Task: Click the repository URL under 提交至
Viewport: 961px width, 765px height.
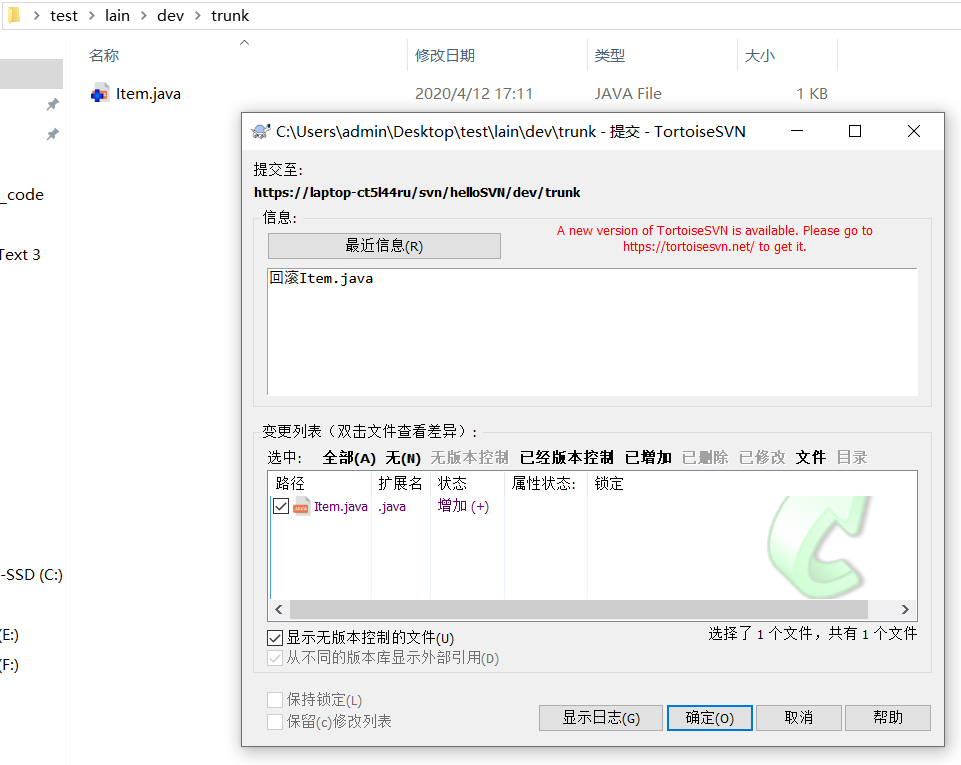Action: (417, 192)
